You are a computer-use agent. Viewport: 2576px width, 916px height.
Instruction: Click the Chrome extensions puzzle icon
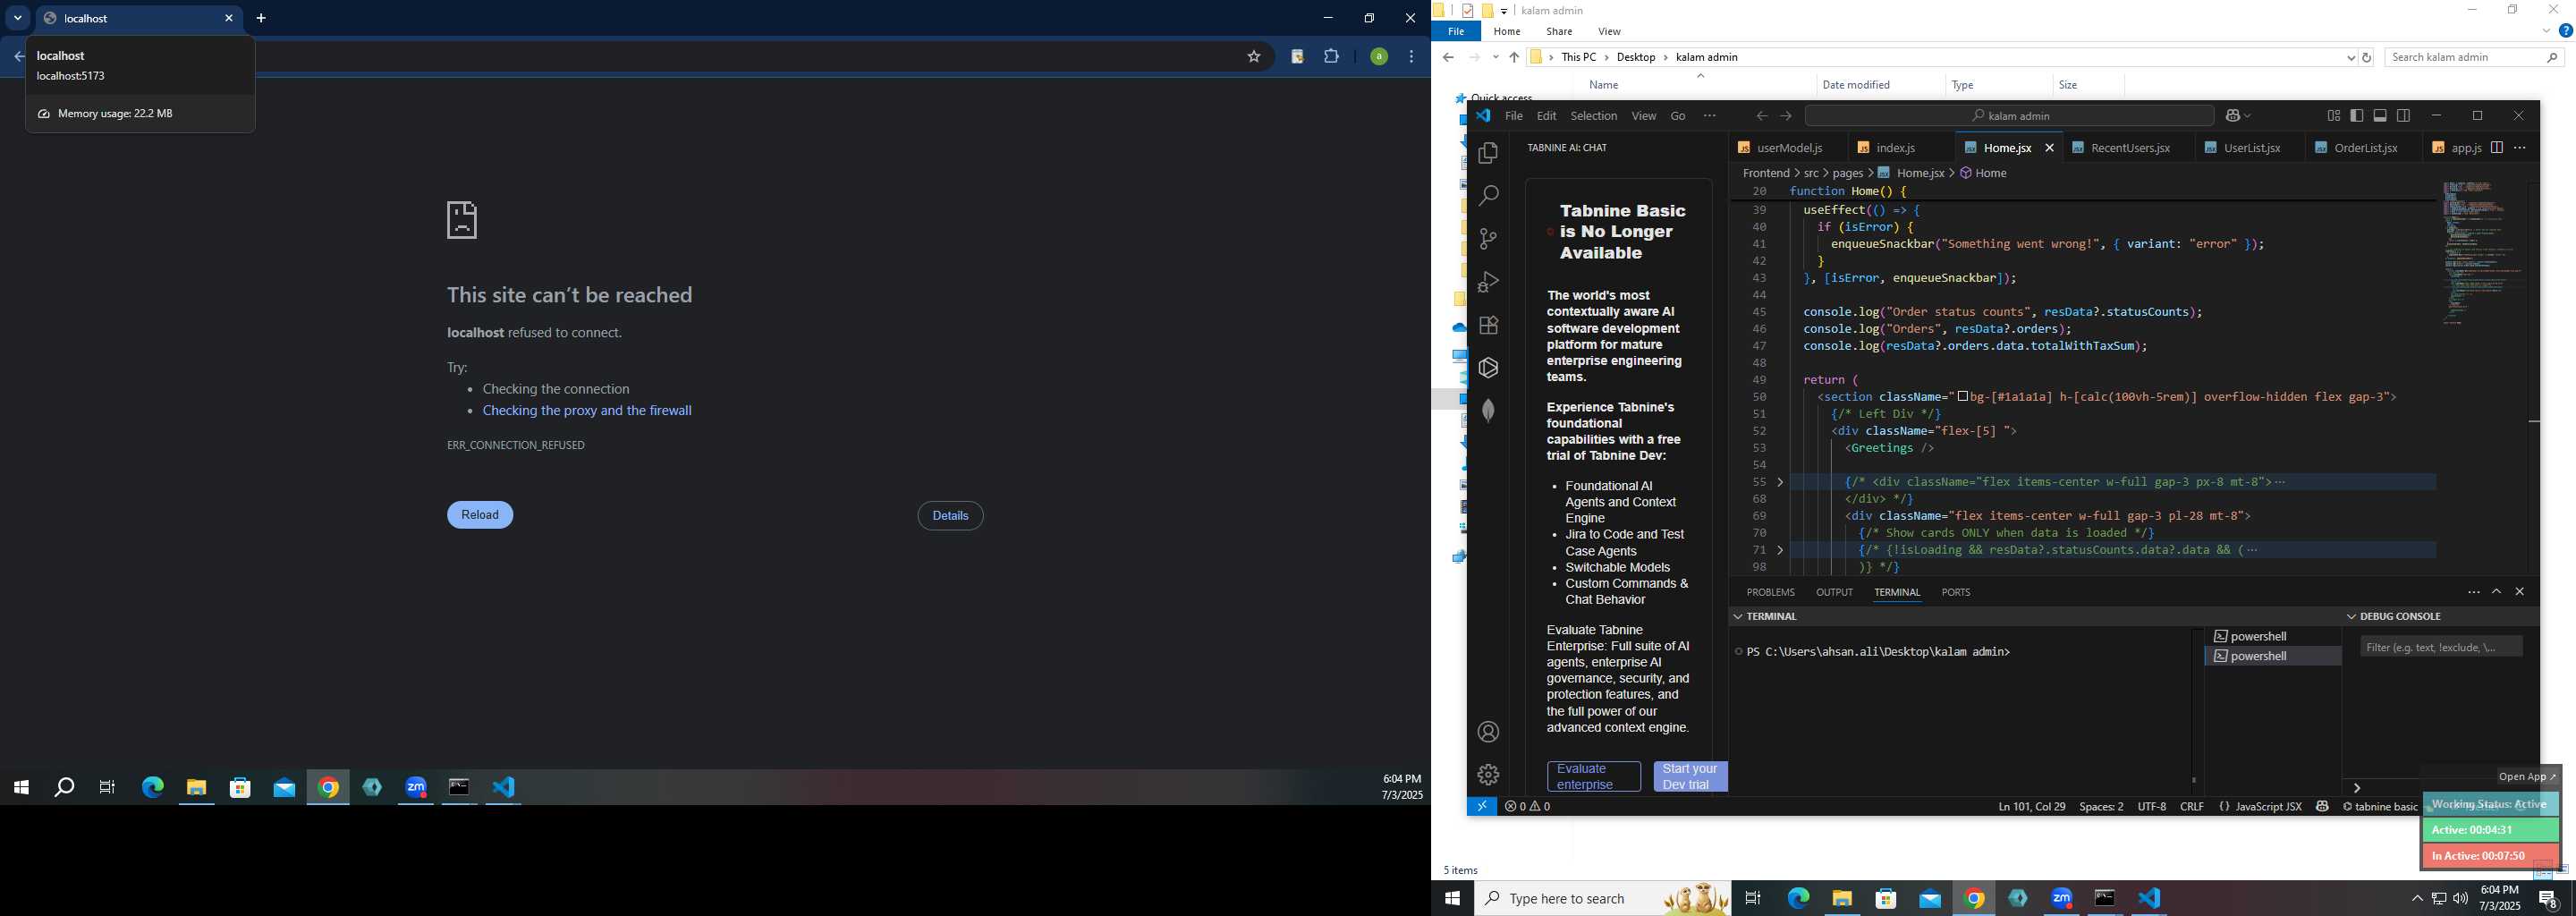point(1331,57)
